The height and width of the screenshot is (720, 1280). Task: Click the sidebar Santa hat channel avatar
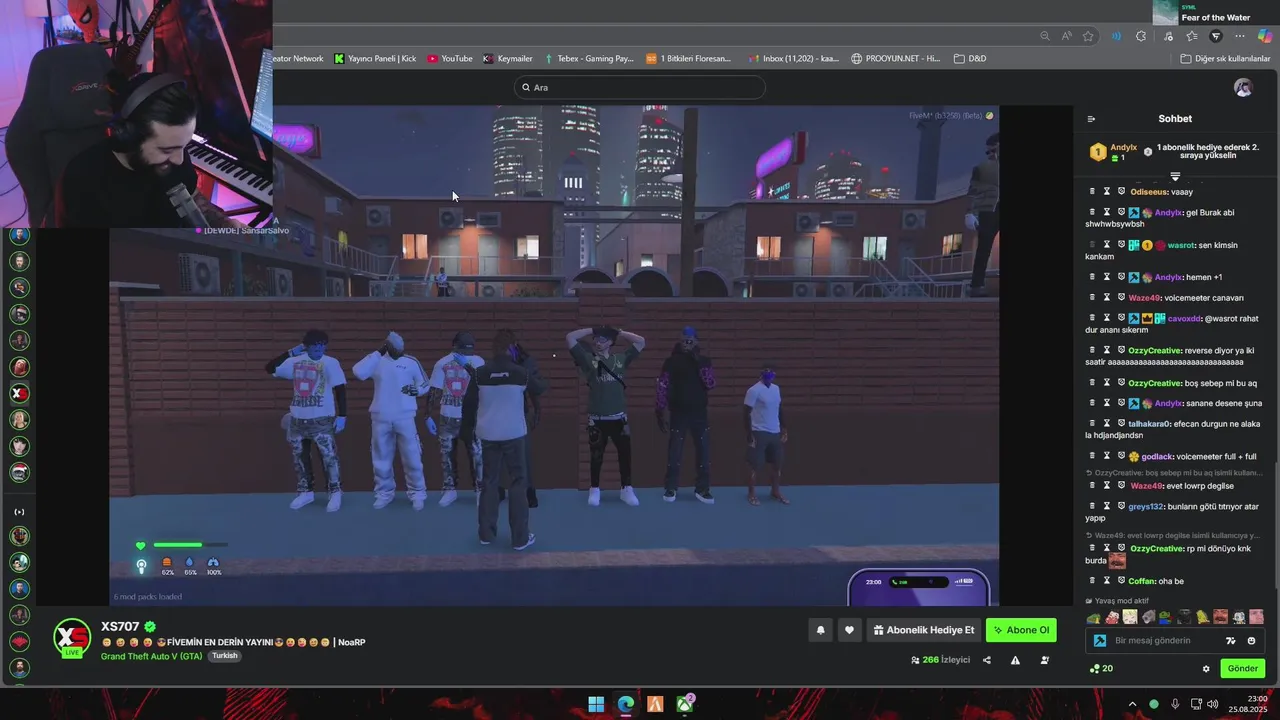pyautogui.click(x=19, y=472)
